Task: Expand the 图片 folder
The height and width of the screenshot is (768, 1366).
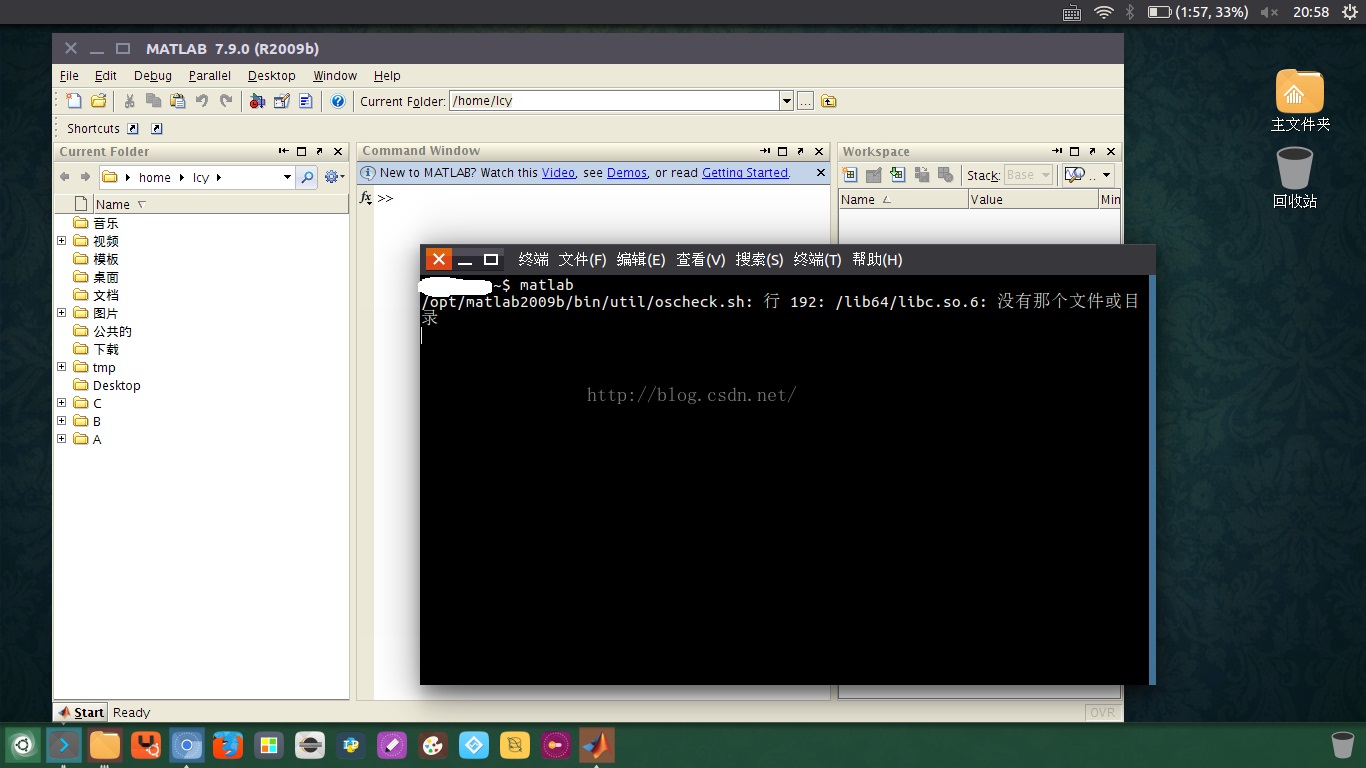Action: 62,313
